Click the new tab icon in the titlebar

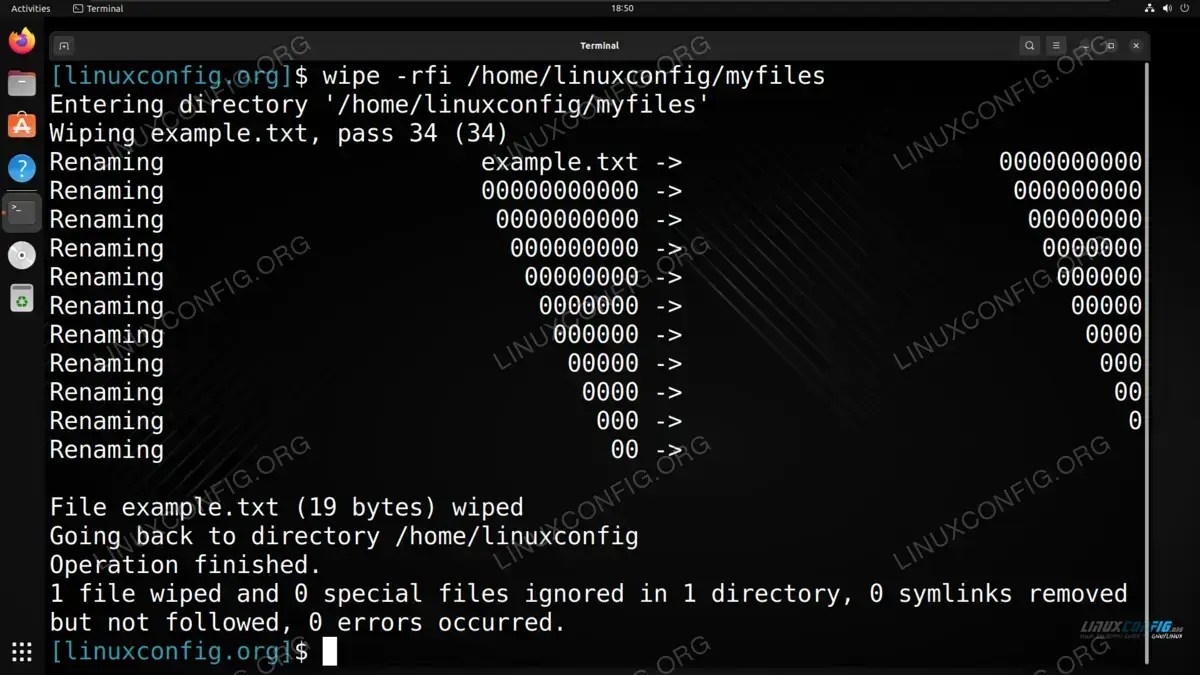tap(63, 45)
